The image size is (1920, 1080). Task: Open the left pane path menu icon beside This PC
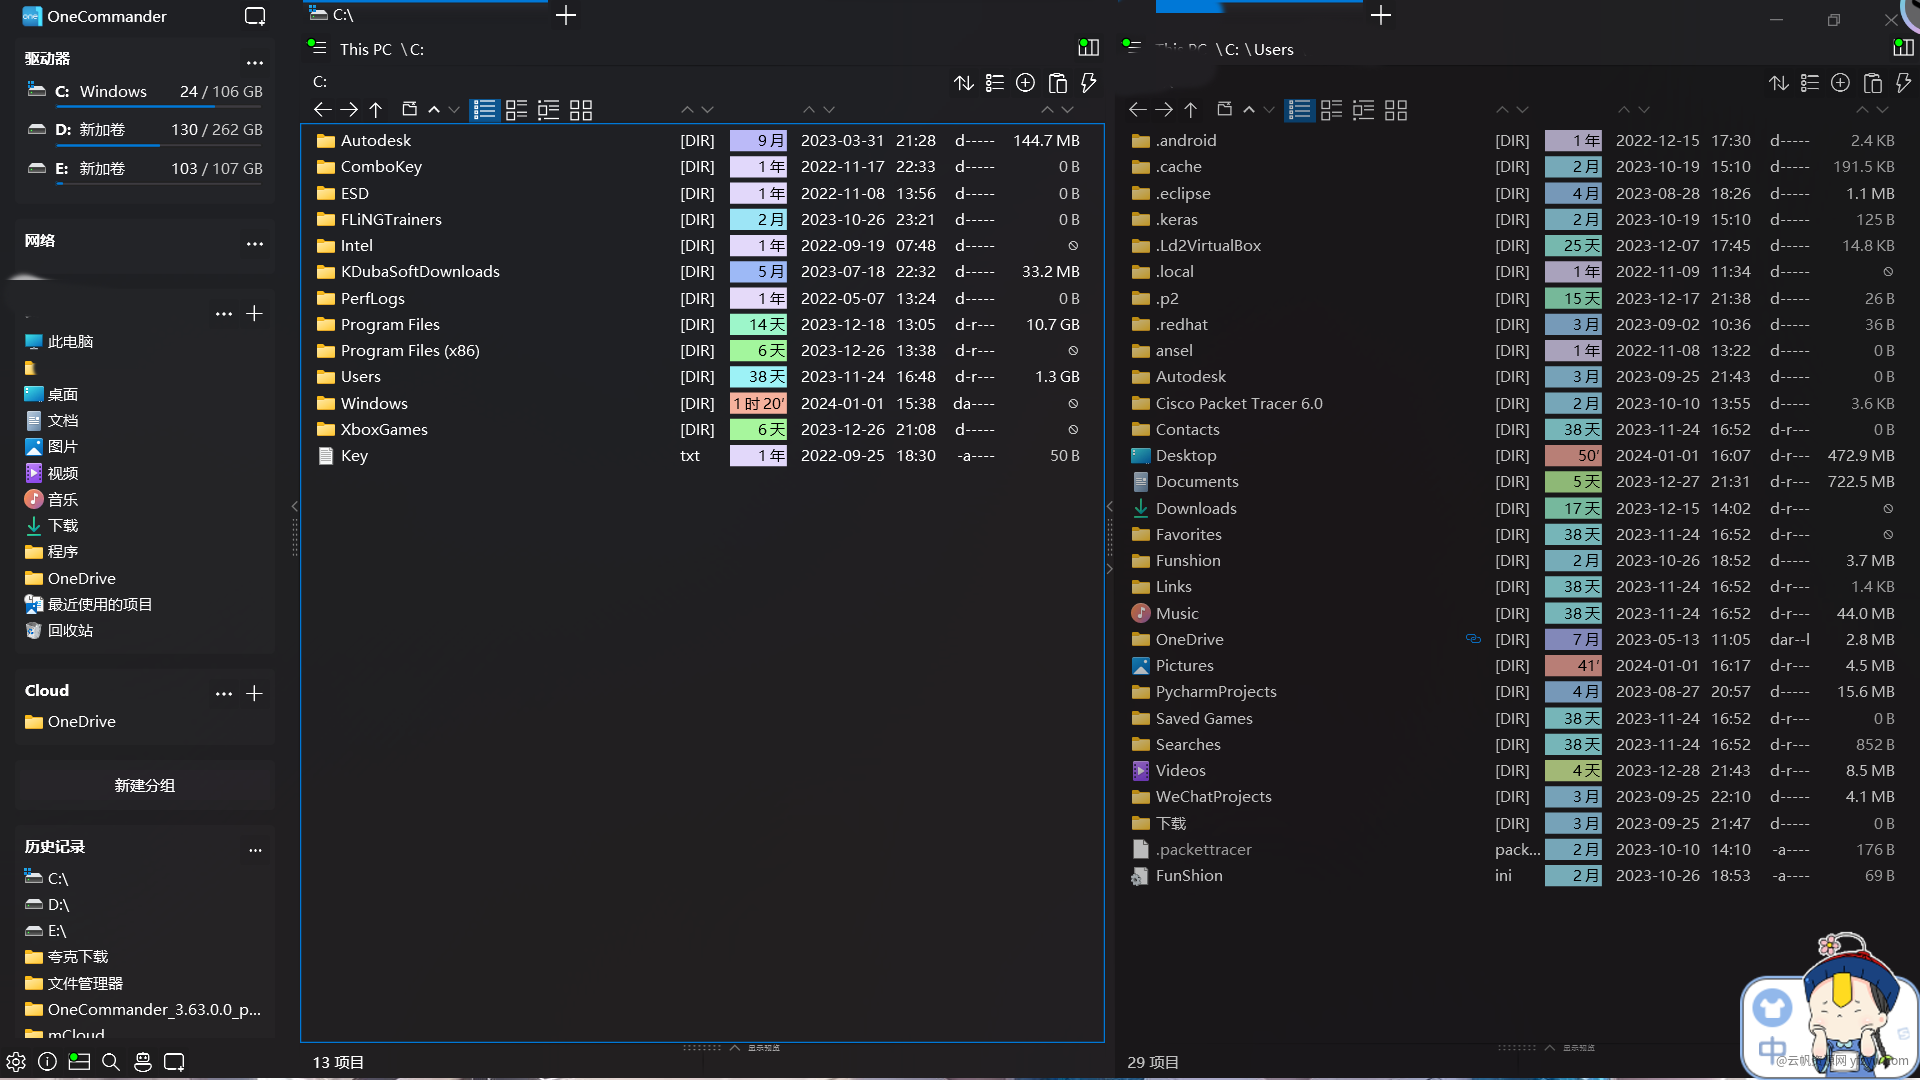[317, 46]
